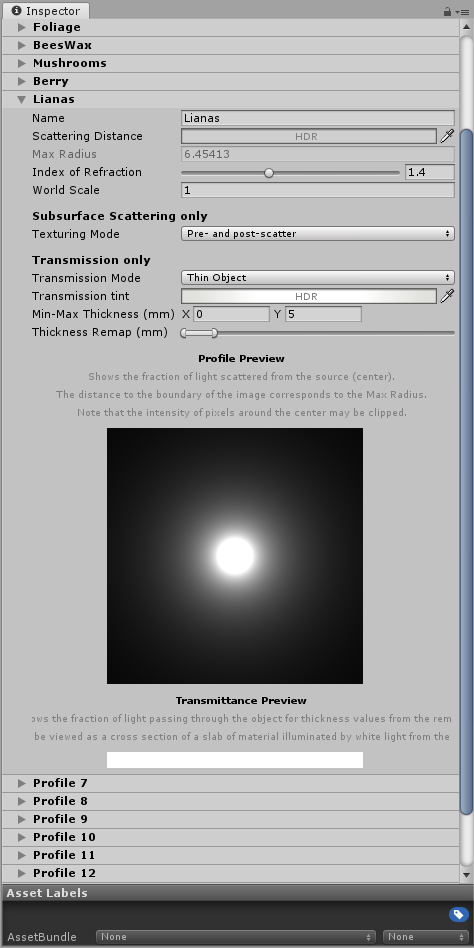
Task: Click the Max Radius value field
Action: coord(317,154)
